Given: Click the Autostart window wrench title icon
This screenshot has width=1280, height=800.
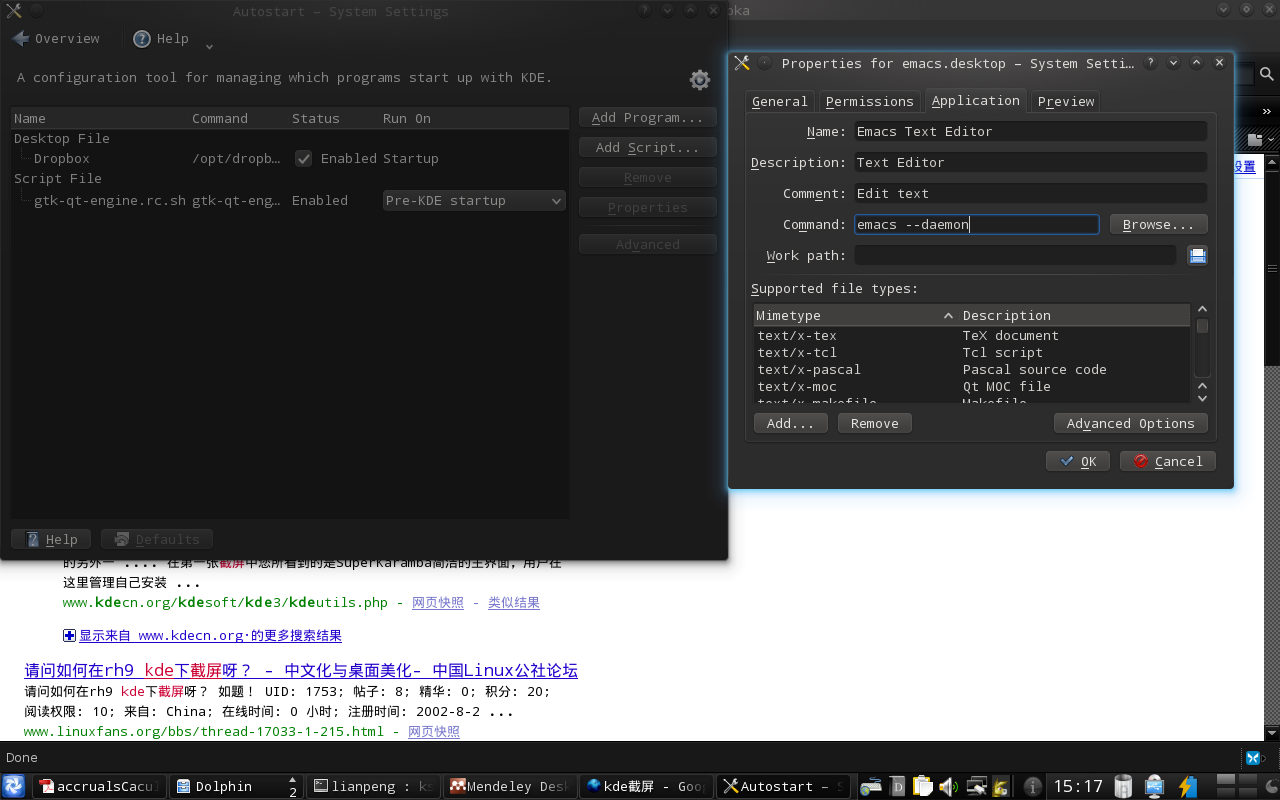Looking at the screenshot, I should pos(13,12).
